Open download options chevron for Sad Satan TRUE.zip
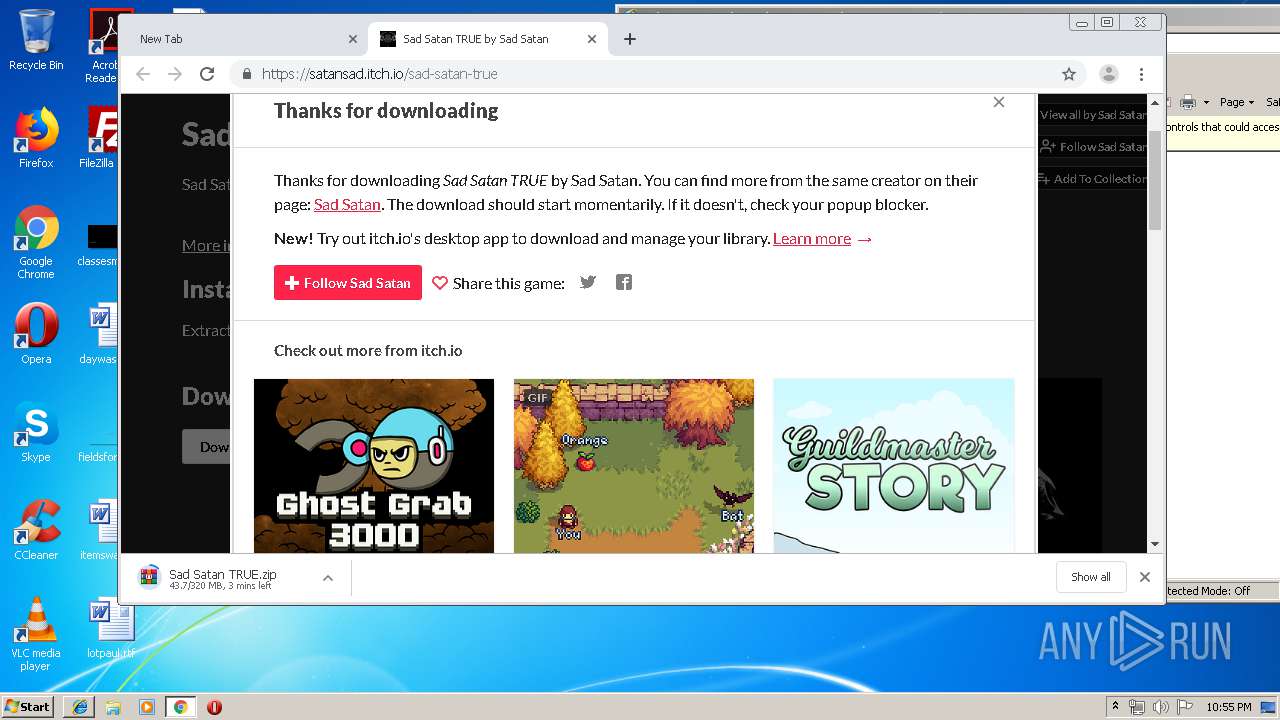1280x720 pixels. (x=327, y=578)
